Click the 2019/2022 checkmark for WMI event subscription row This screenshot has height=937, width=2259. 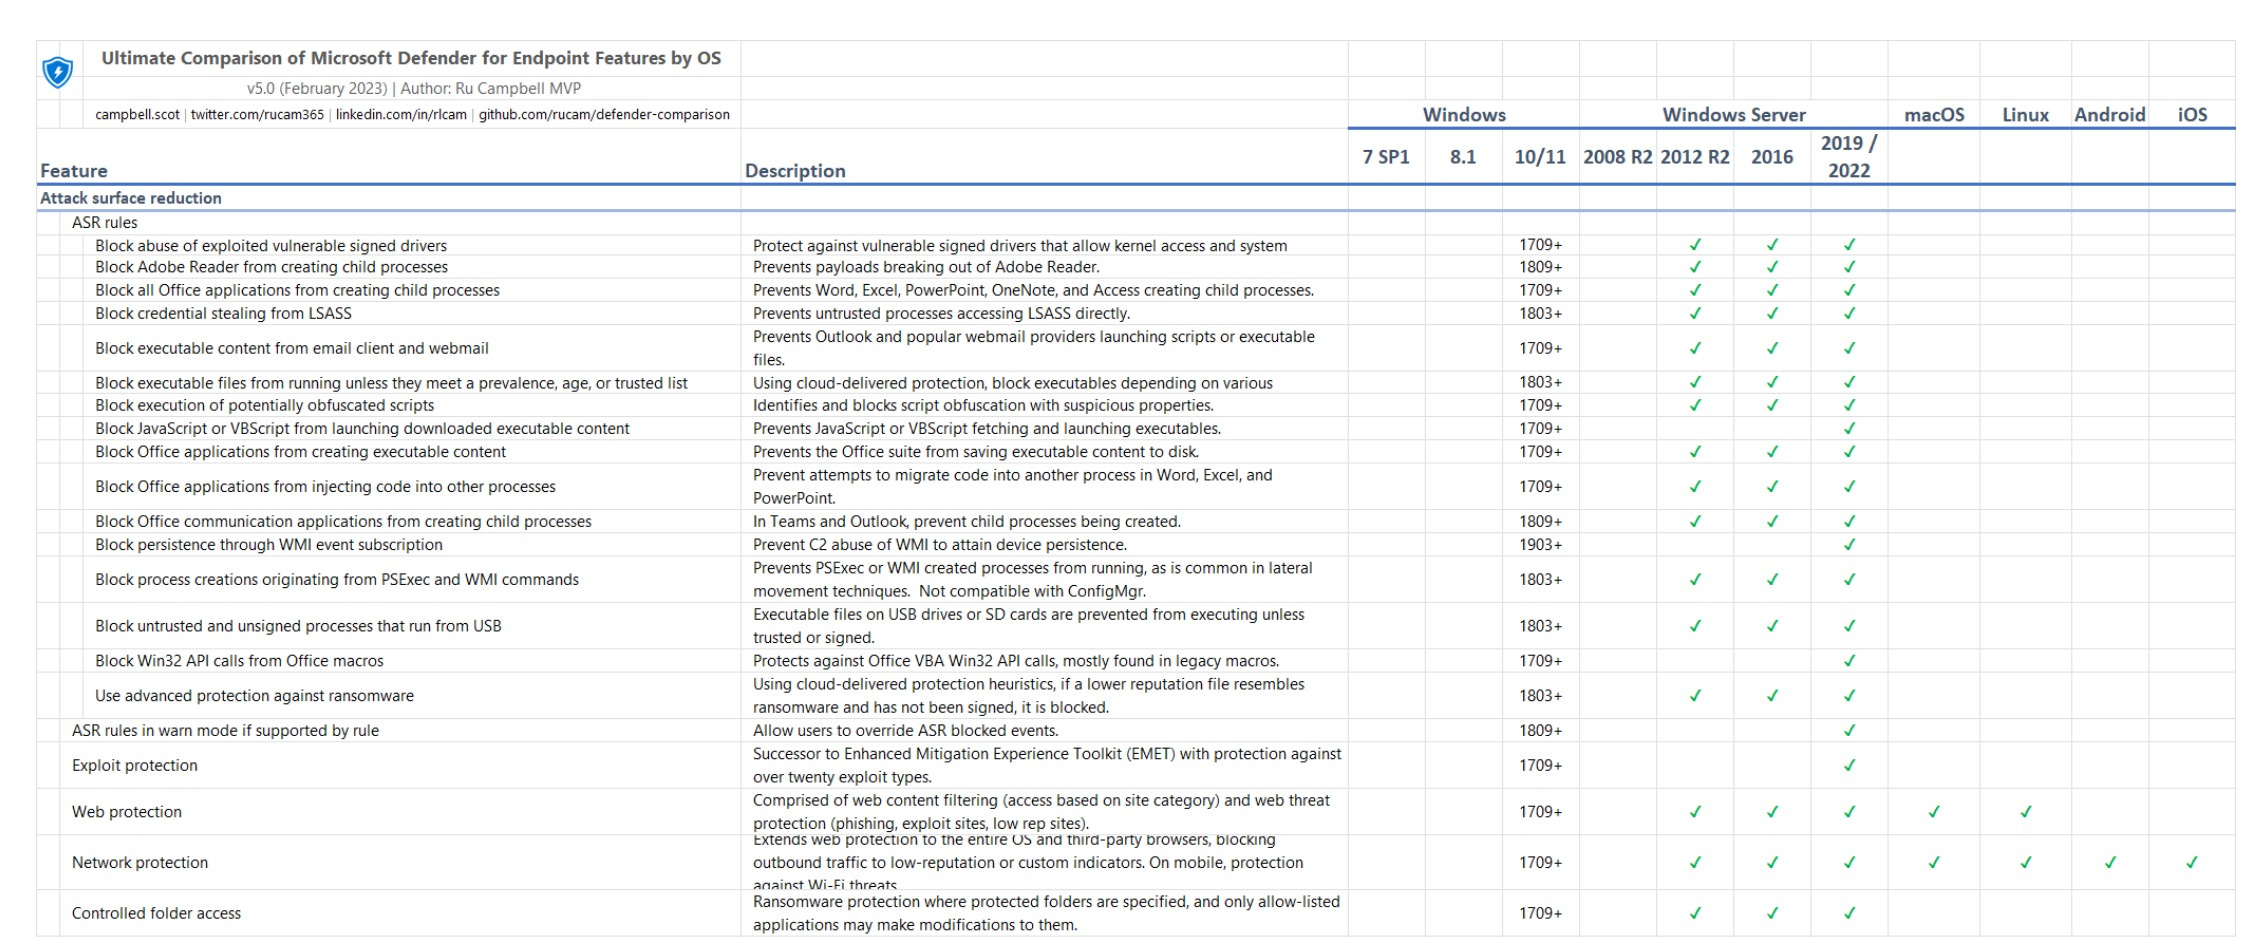[x=1849, y=545]
